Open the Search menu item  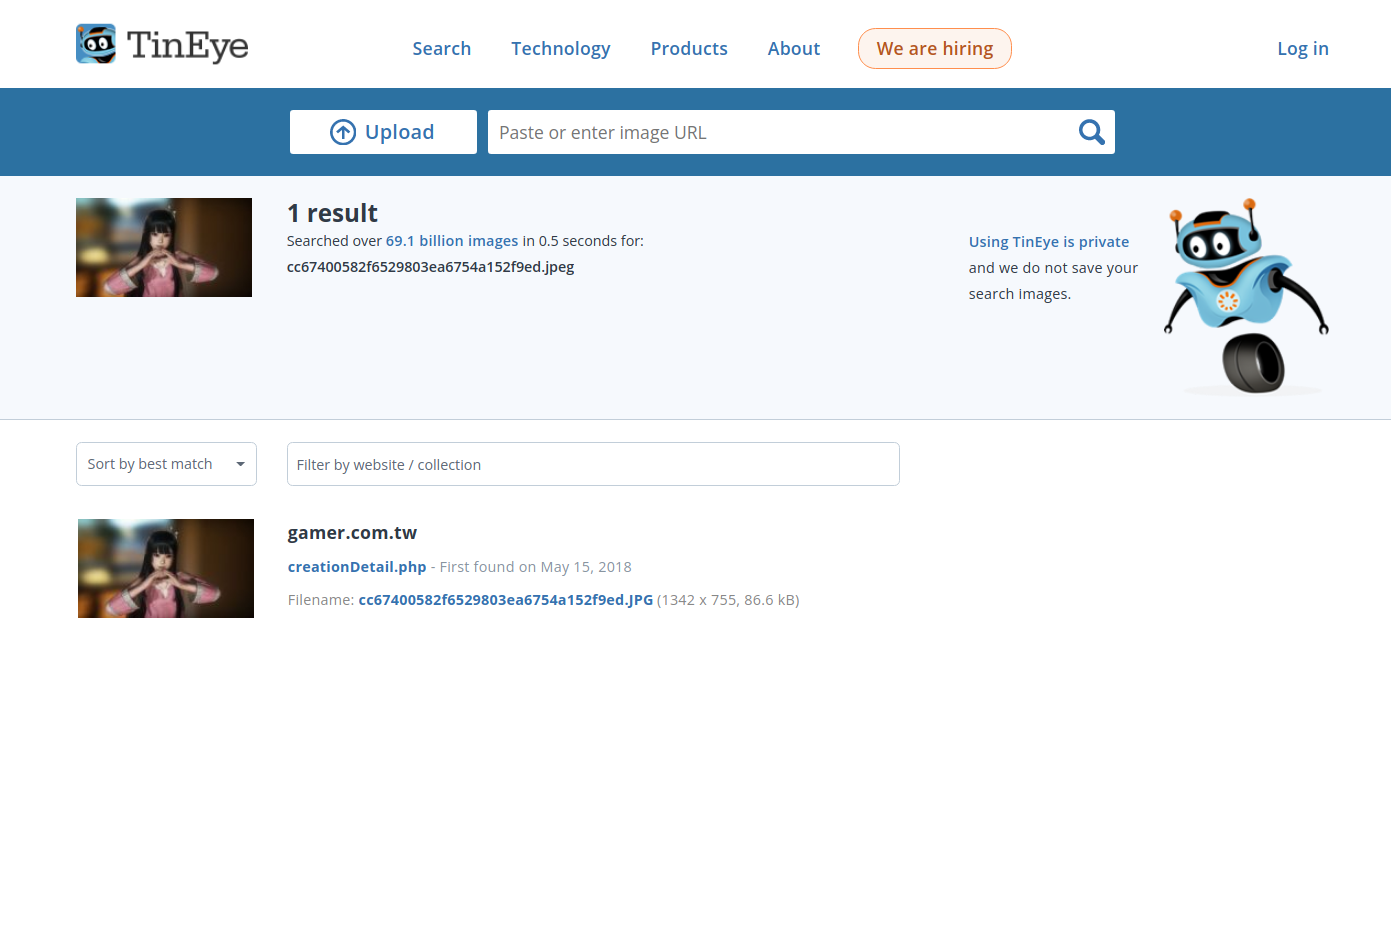(441, 48)
